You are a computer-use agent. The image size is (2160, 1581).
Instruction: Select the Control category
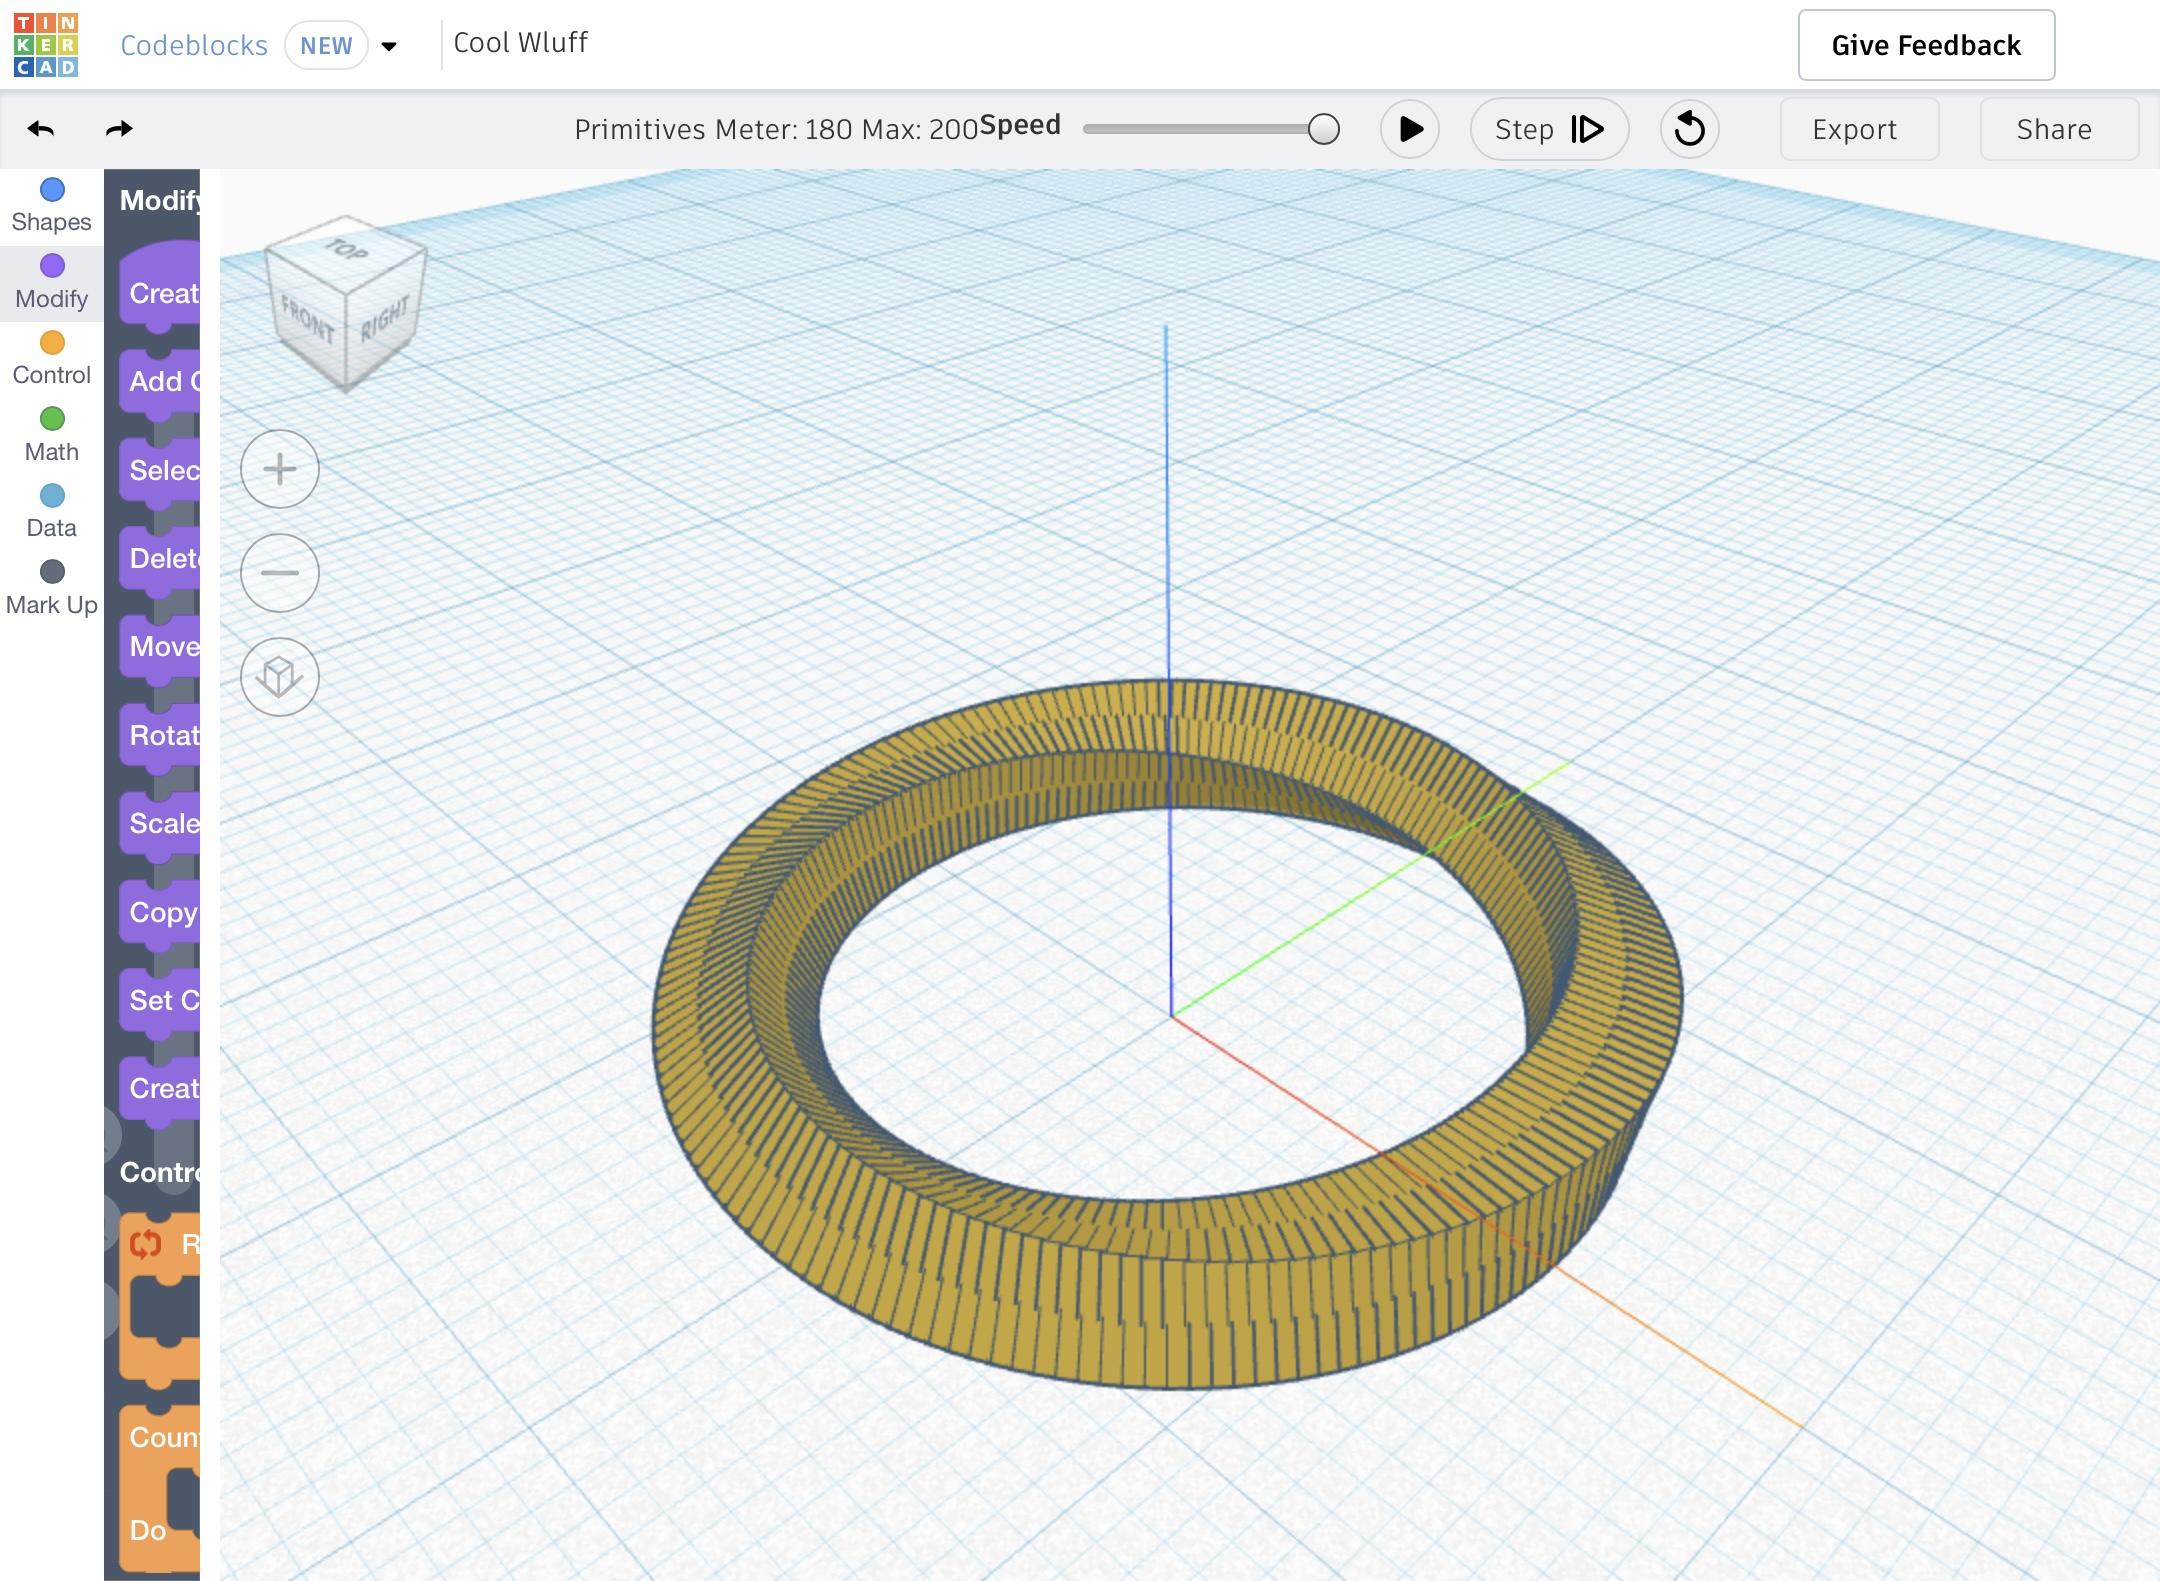52,358
